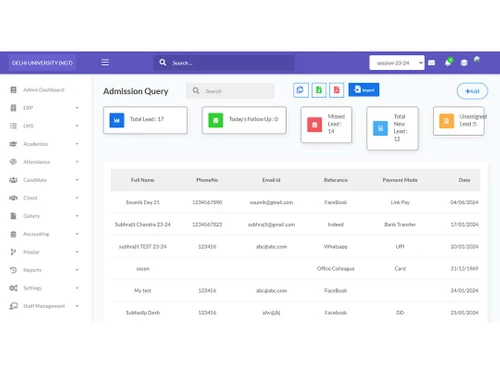The image size is (500, 375).
Task: Click DELHI UNIVERSITY (NGT) logo button
Action: coord(42,63)
